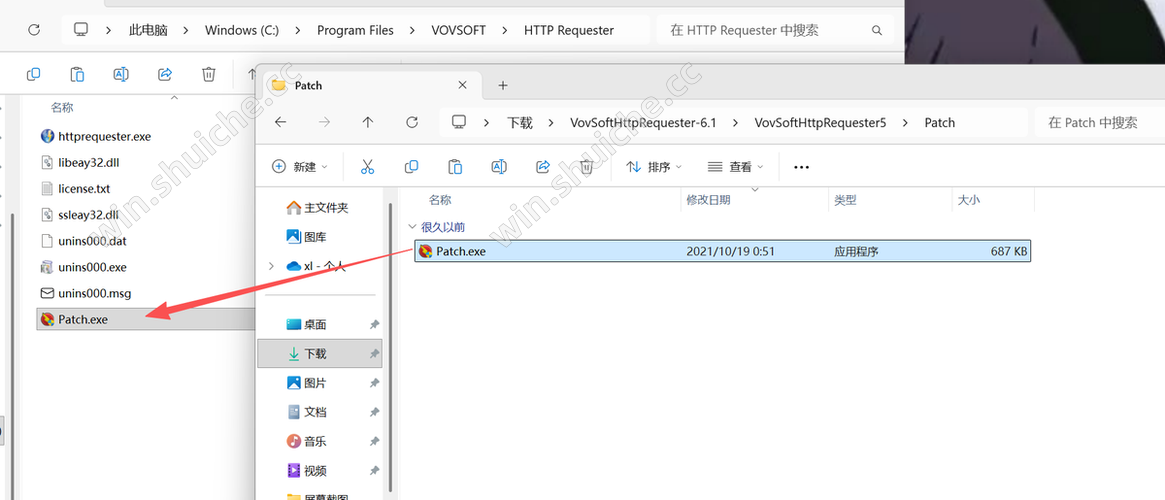Screen dimensions: 1165x500
Task: Click Rename icon in Patch window toolbar
Action: pos(499,166)
